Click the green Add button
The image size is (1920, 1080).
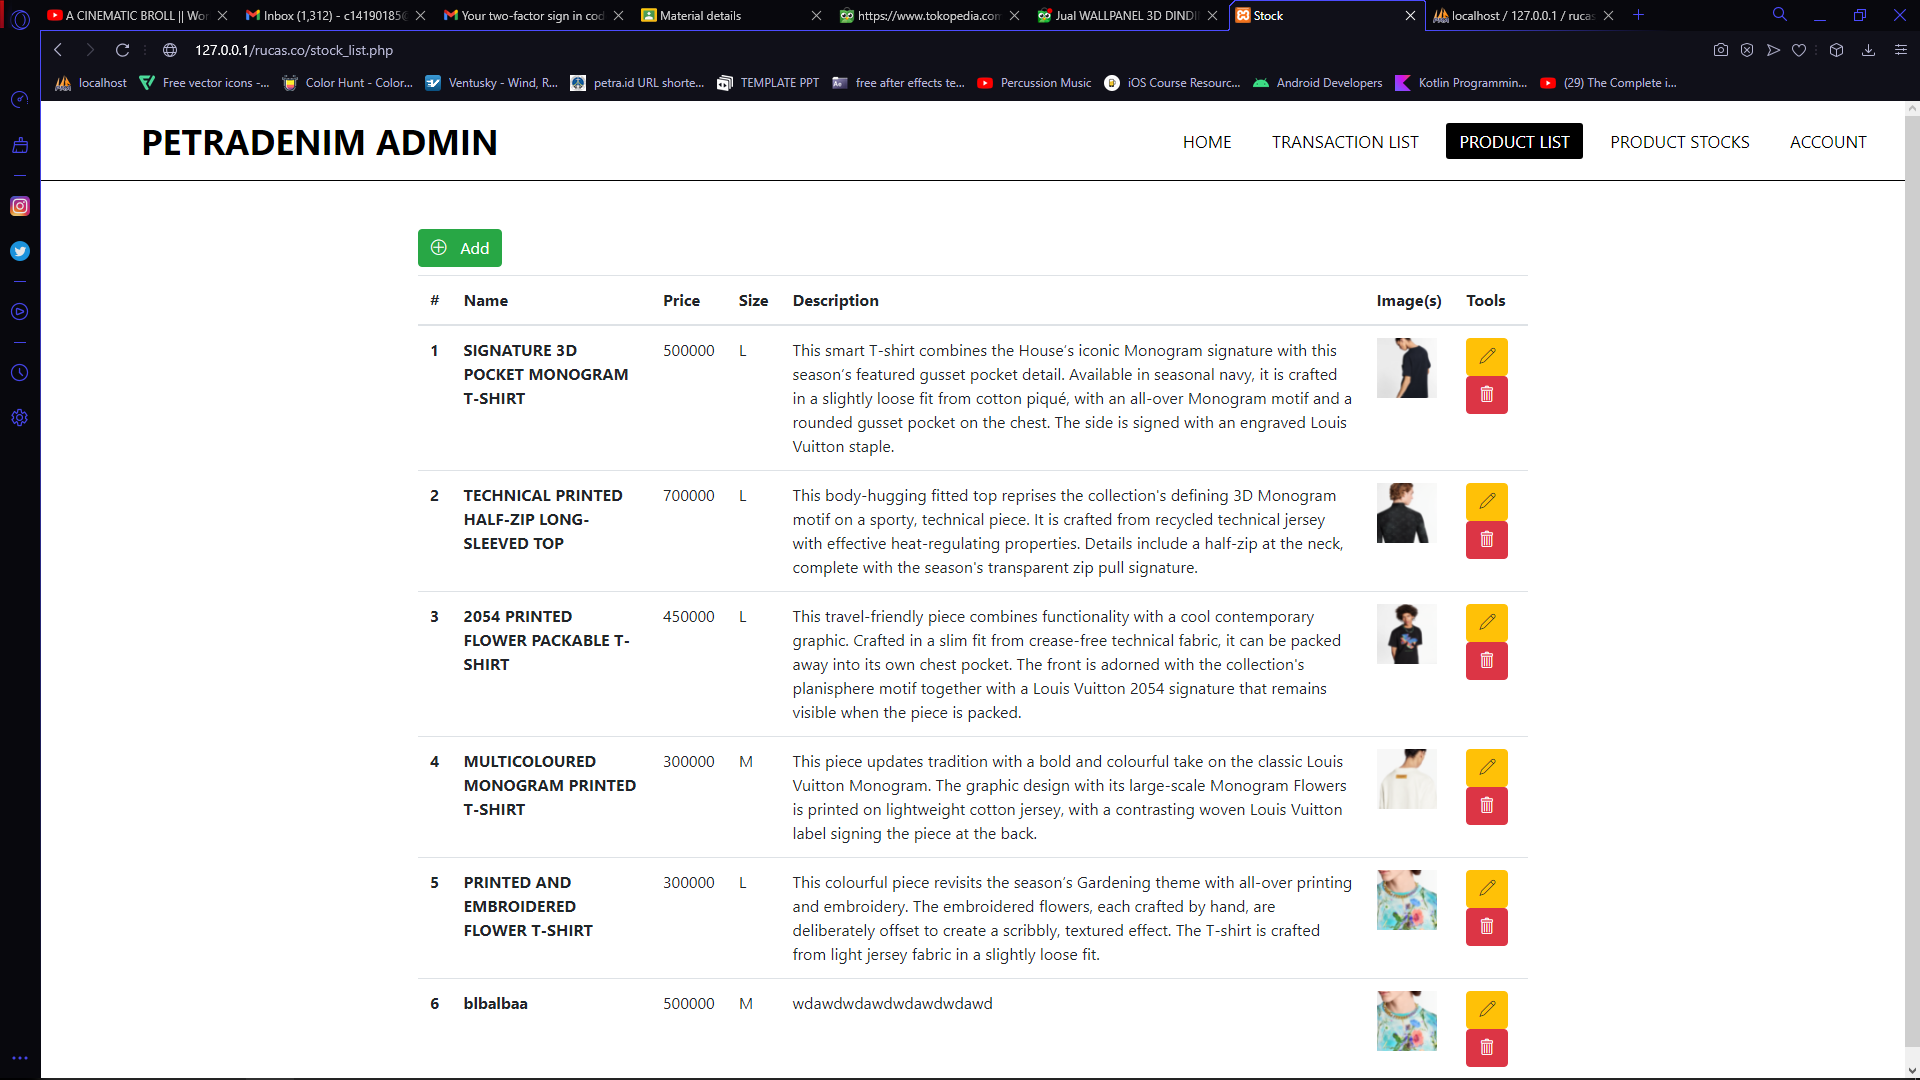tap(459, 248)
